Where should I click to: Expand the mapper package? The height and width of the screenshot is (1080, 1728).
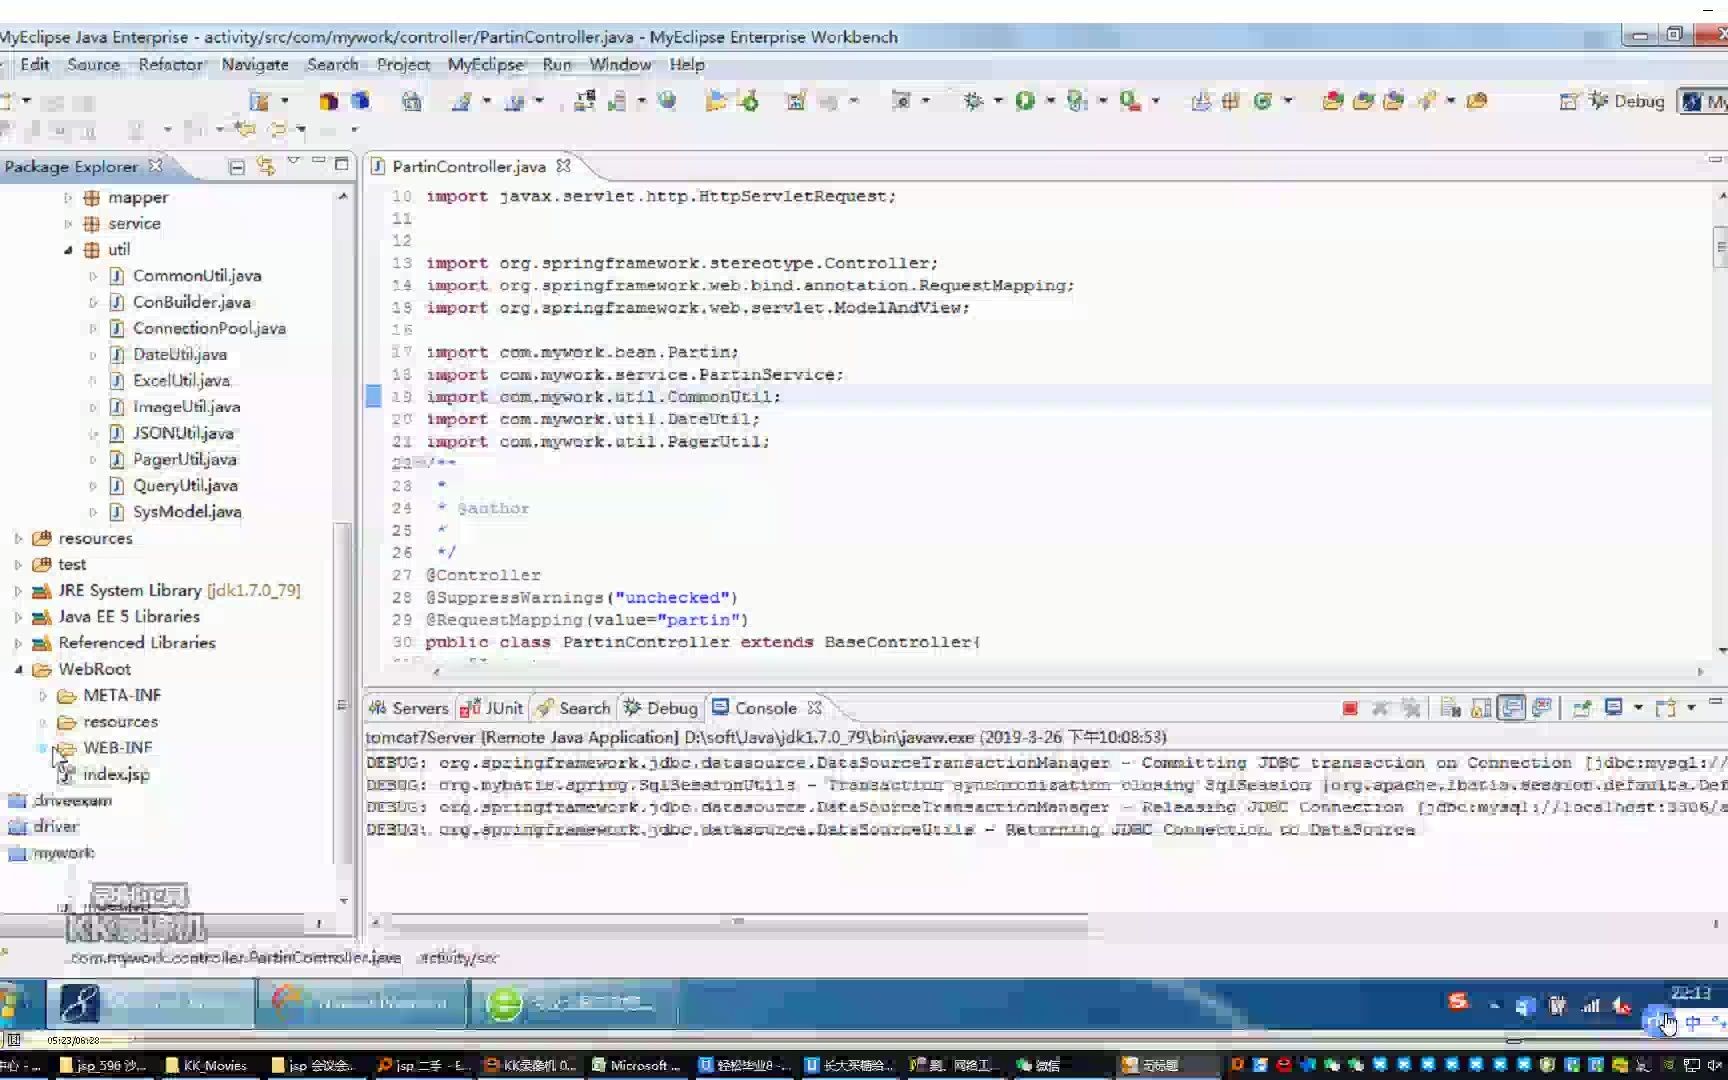coord(68,198)
